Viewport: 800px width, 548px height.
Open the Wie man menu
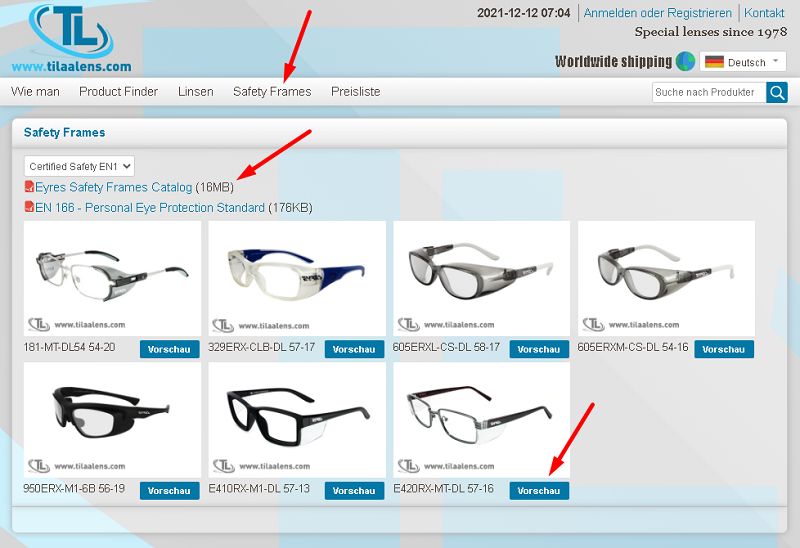[35, 91]
